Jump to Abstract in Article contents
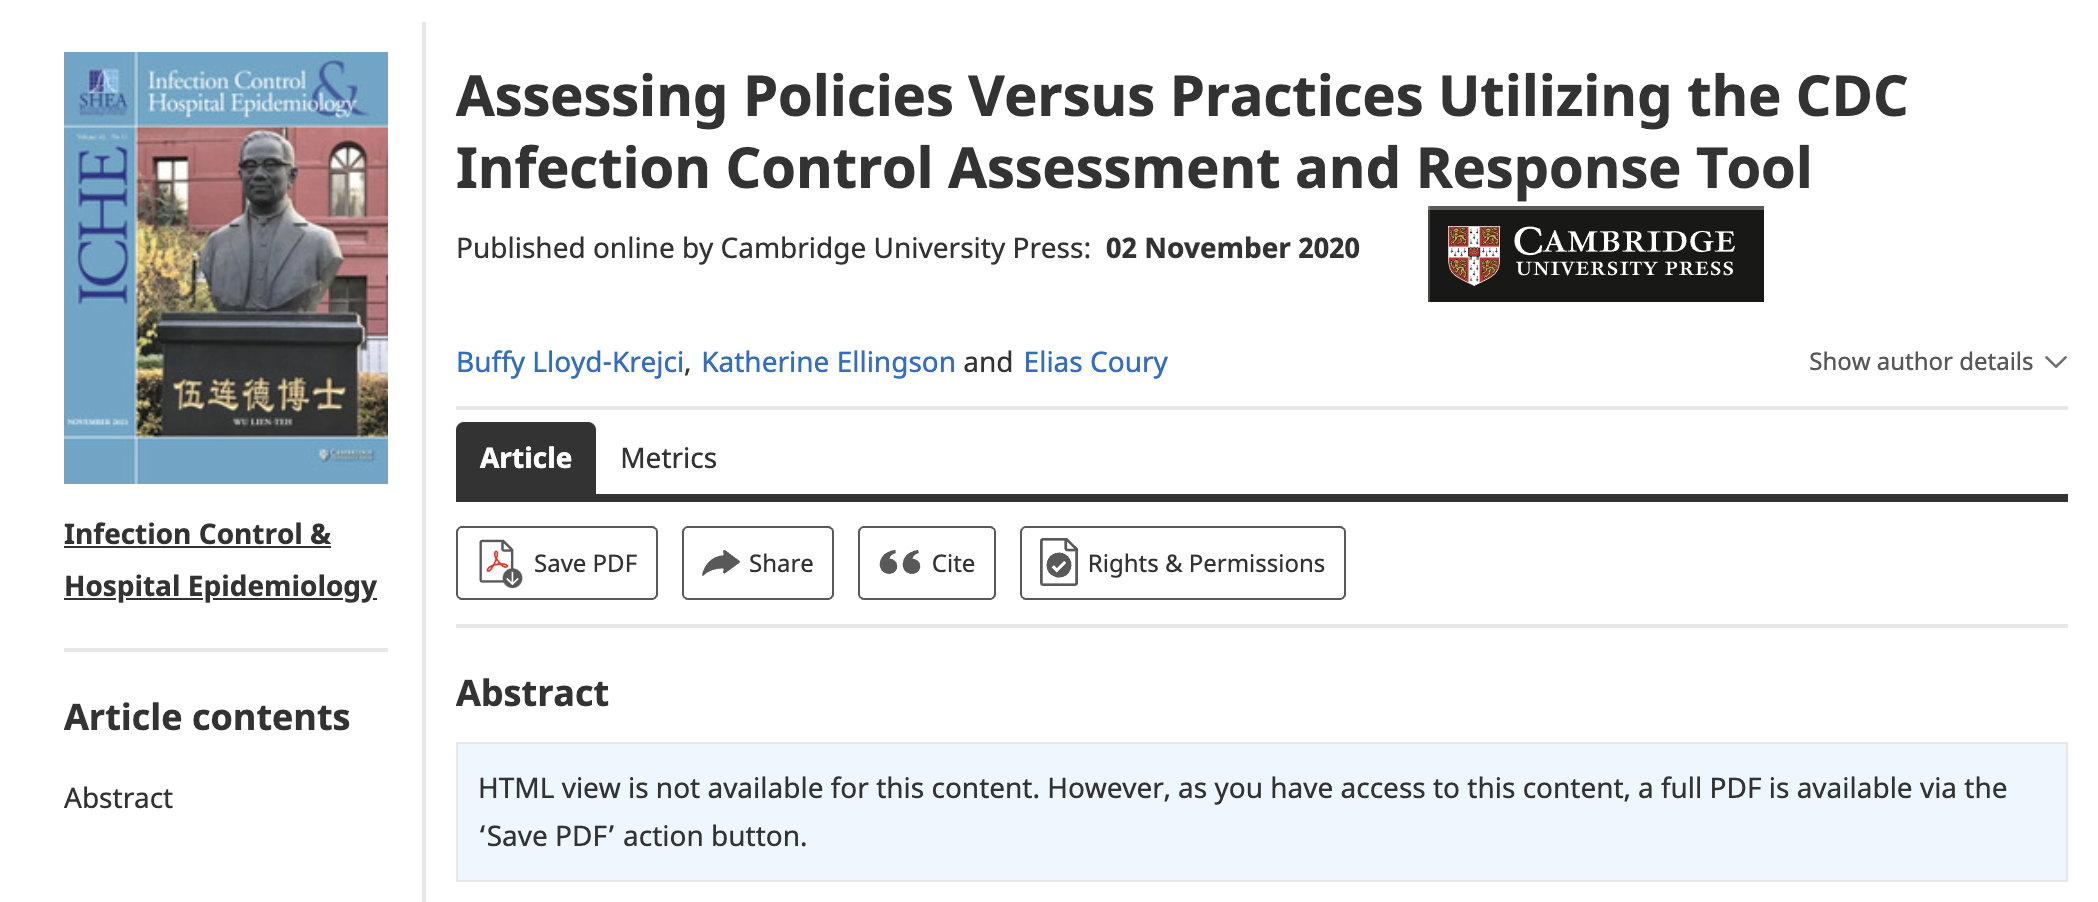The image size is (2098, 902). click(118, 798)
